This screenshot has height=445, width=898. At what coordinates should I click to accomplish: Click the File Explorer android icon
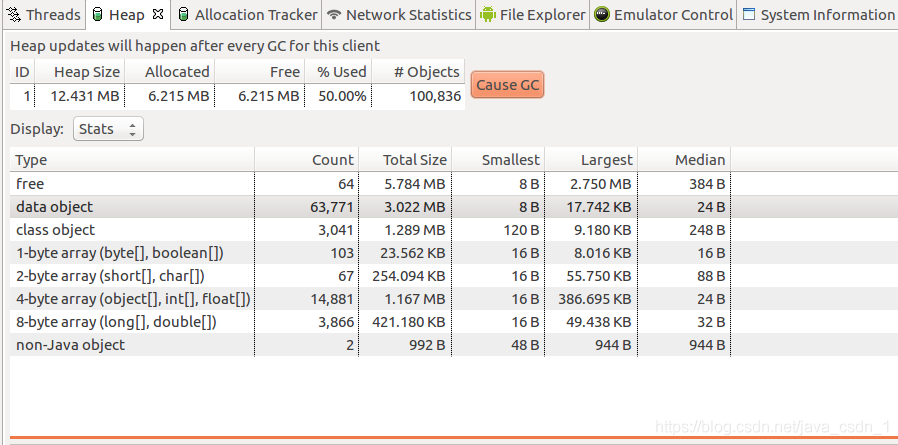coord(488,15)
